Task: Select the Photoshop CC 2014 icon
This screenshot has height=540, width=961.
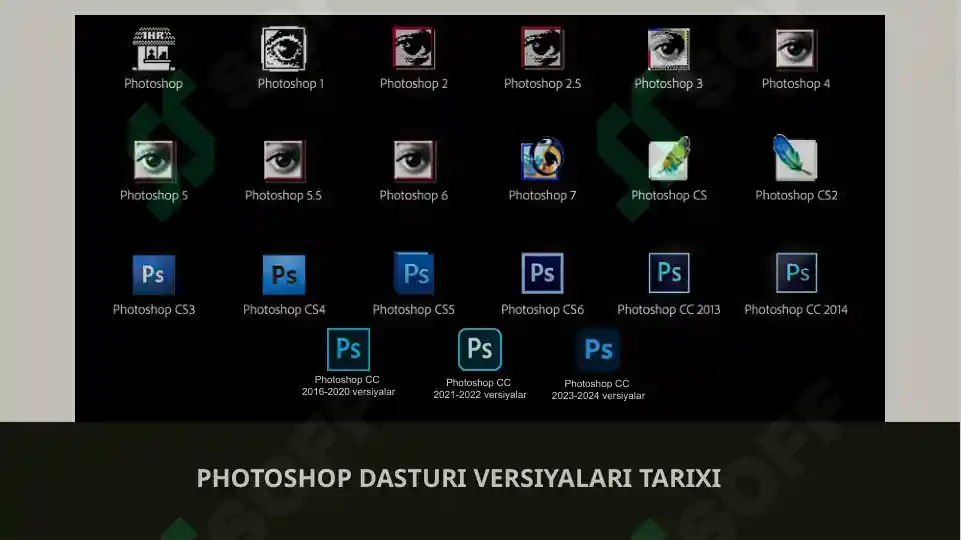Action: [796, 273]
